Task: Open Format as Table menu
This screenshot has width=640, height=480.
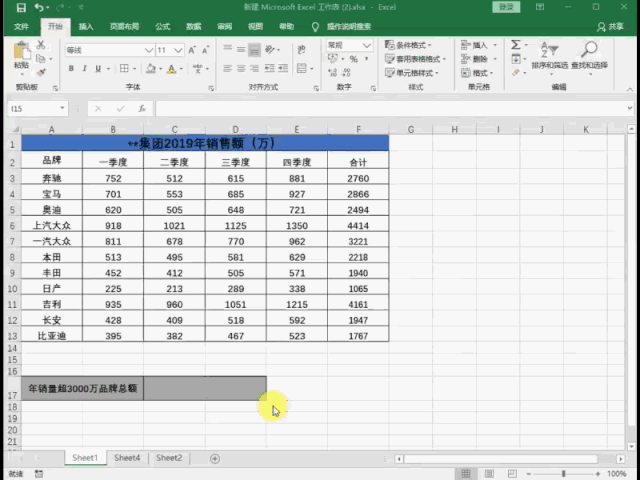Action: click(x=416, y=59)
